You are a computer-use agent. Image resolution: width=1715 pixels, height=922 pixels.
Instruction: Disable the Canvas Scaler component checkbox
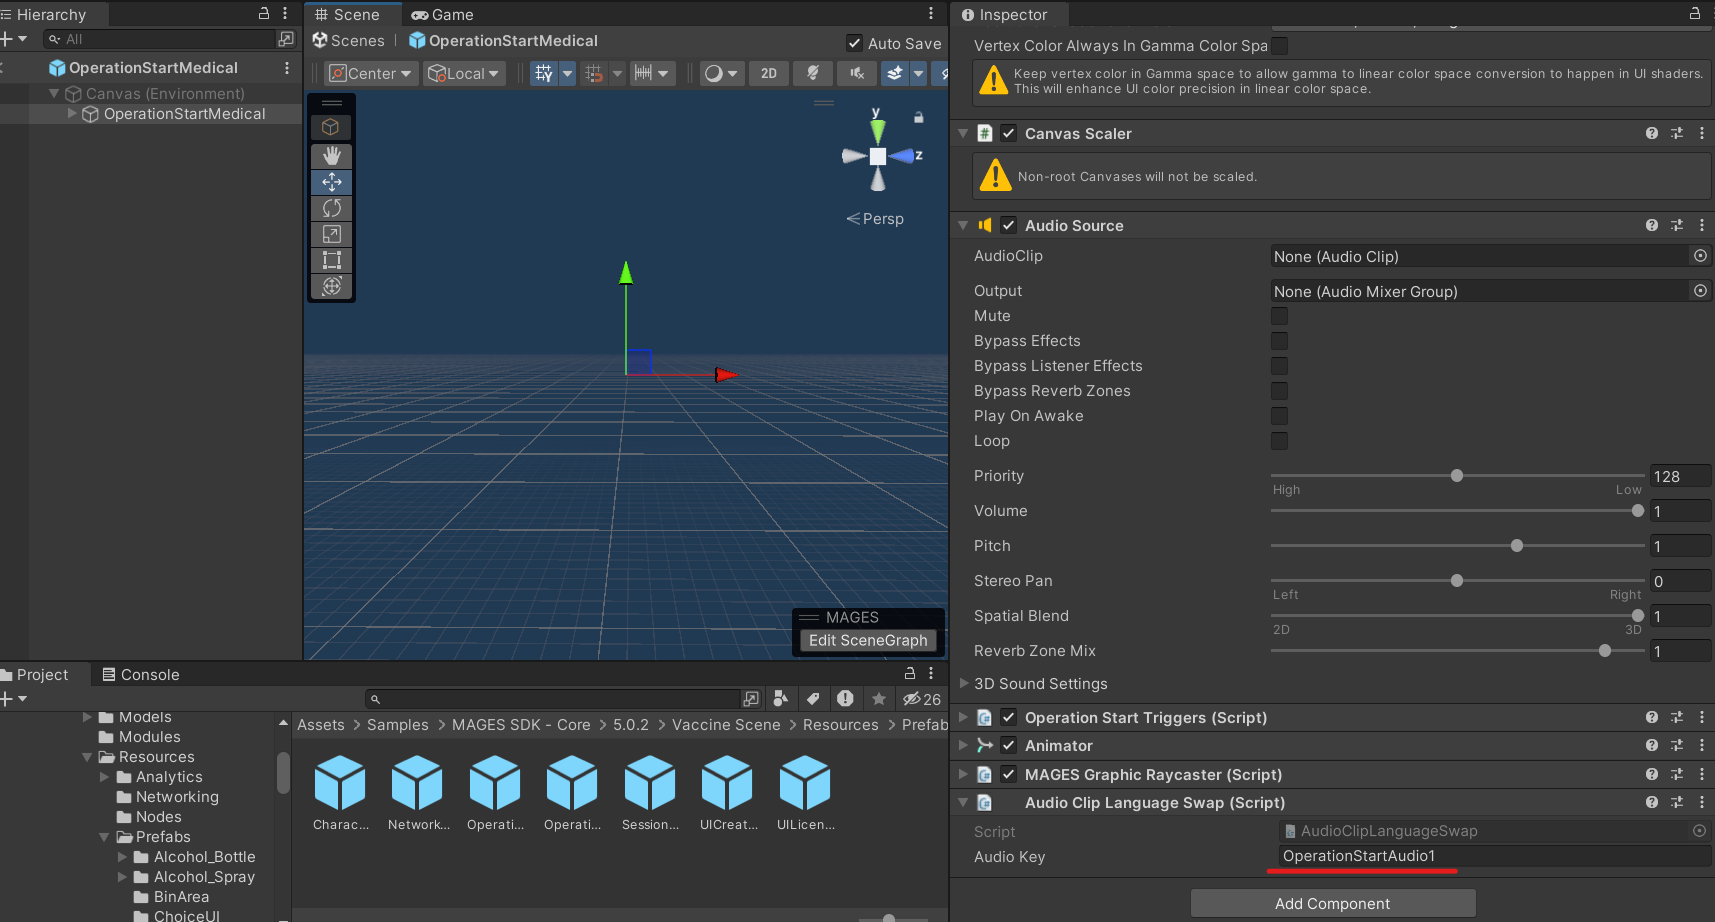pos(1009,133)
